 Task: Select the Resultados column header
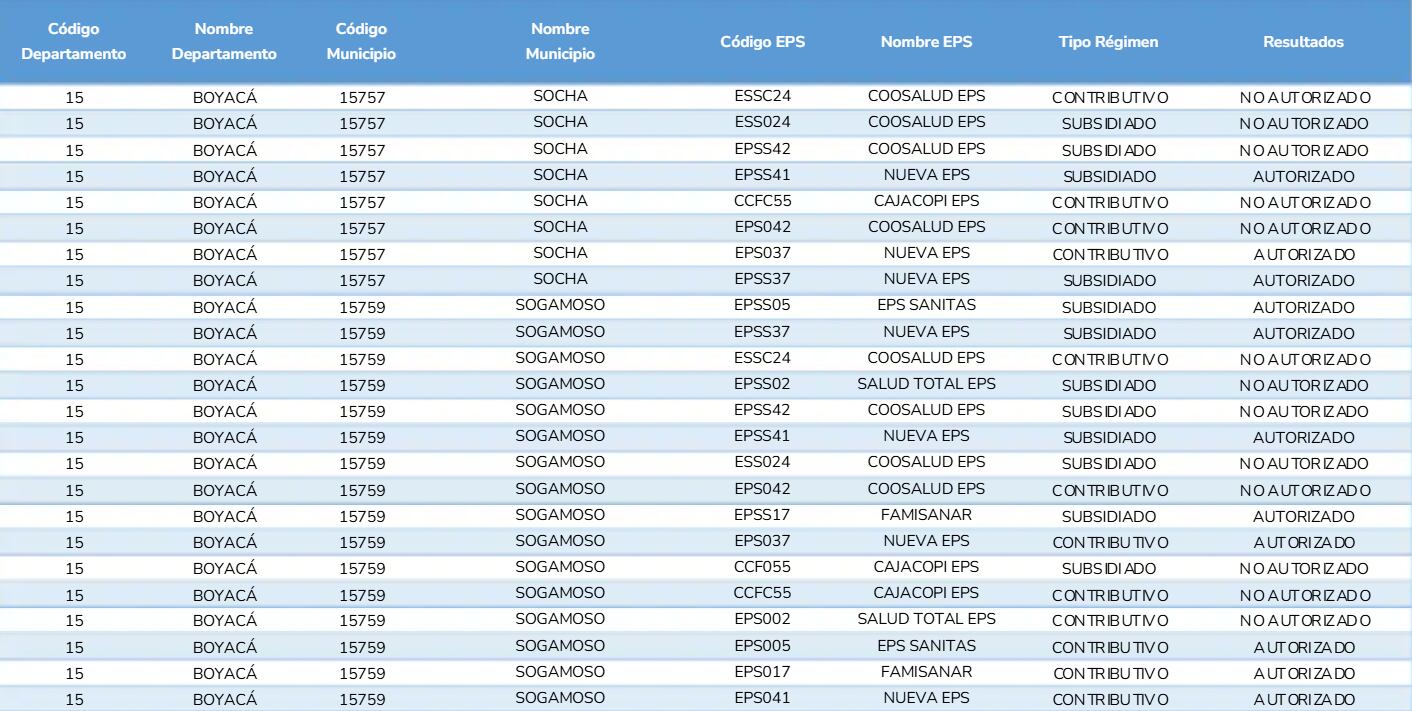click(x=1303, y=42)
